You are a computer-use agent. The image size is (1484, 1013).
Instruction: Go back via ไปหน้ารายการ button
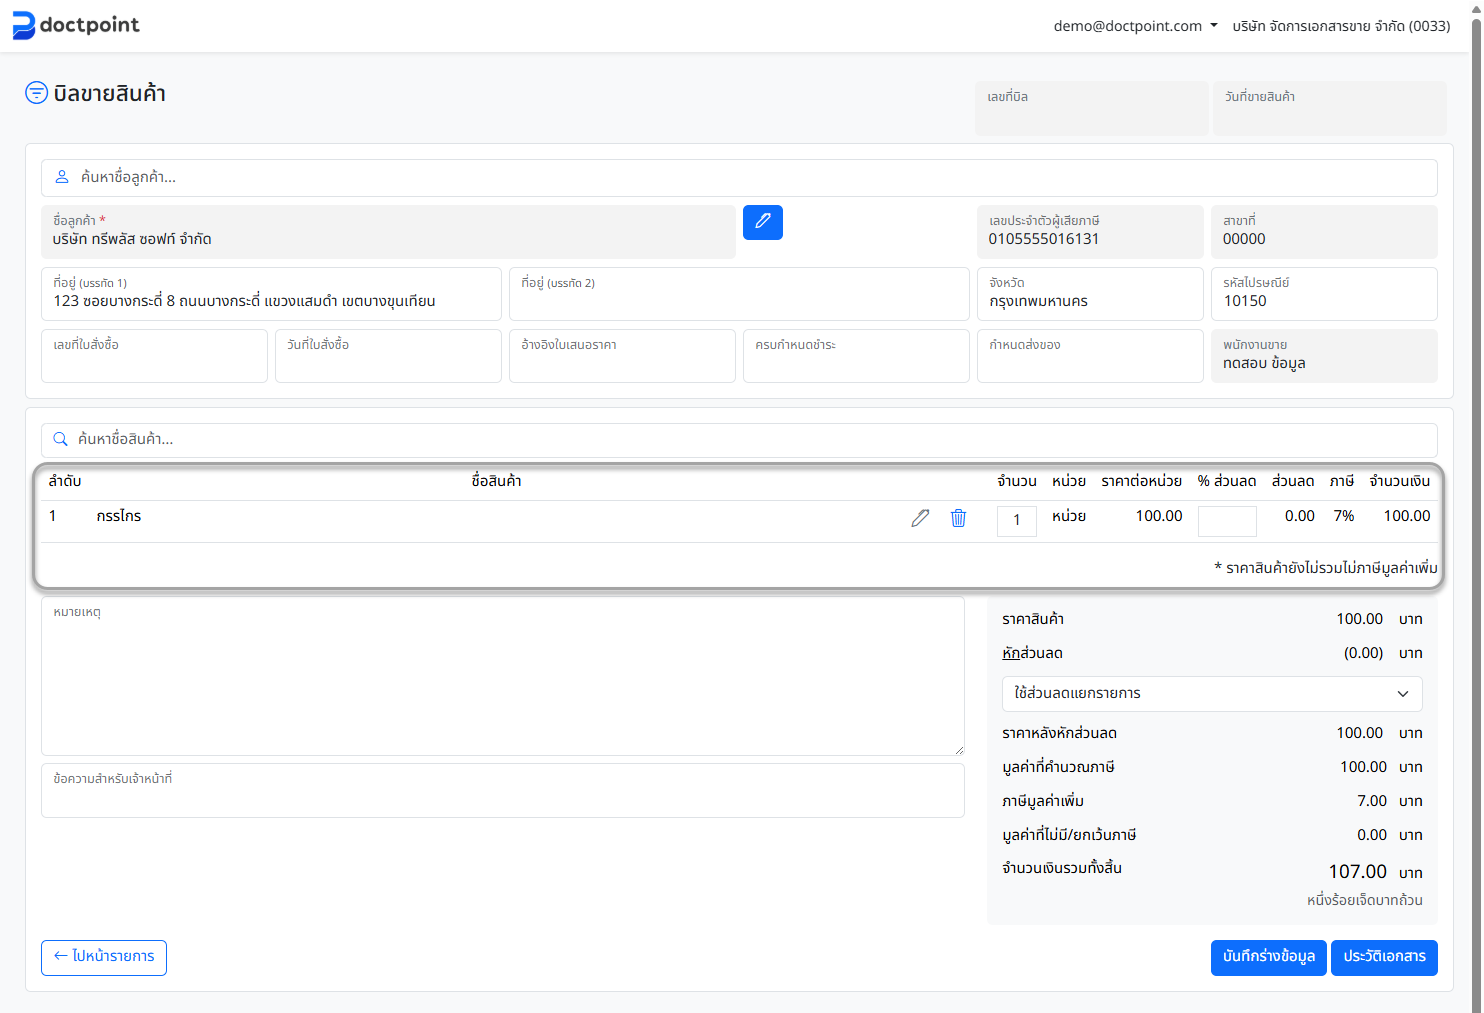pyautogui.click(x=104, y=957)
